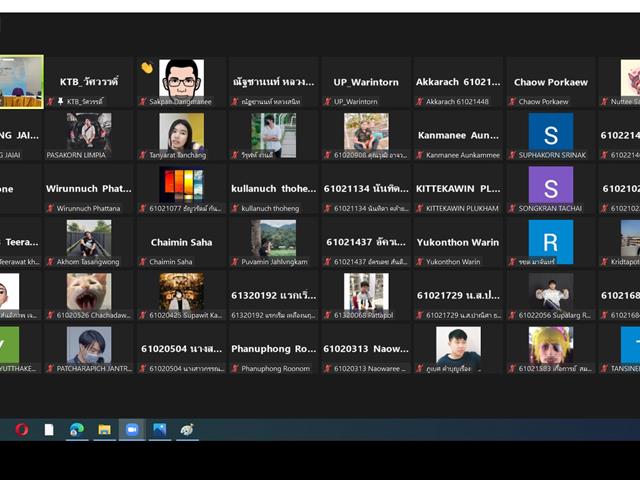This screenshot has width=640, height=480.
Task: Open the Photos app in taskbar
Action: pyautogui.click(x=160, y=429)
